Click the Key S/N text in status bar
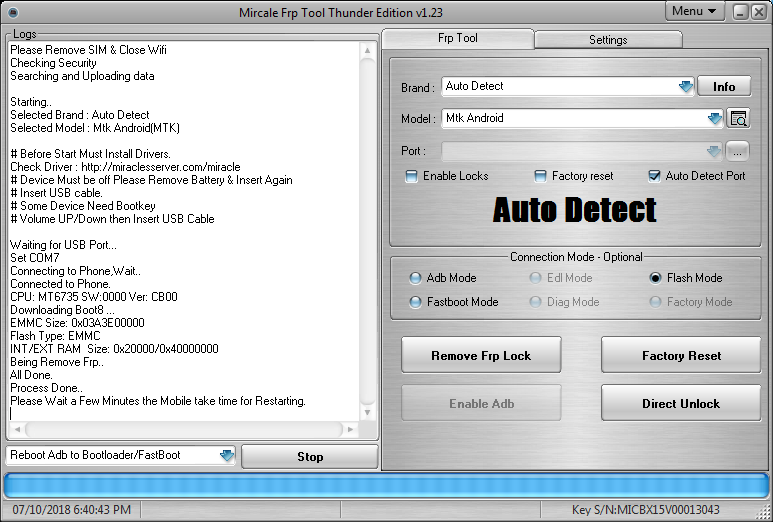The height and width of the screenshot is (522, 773). 645,510
